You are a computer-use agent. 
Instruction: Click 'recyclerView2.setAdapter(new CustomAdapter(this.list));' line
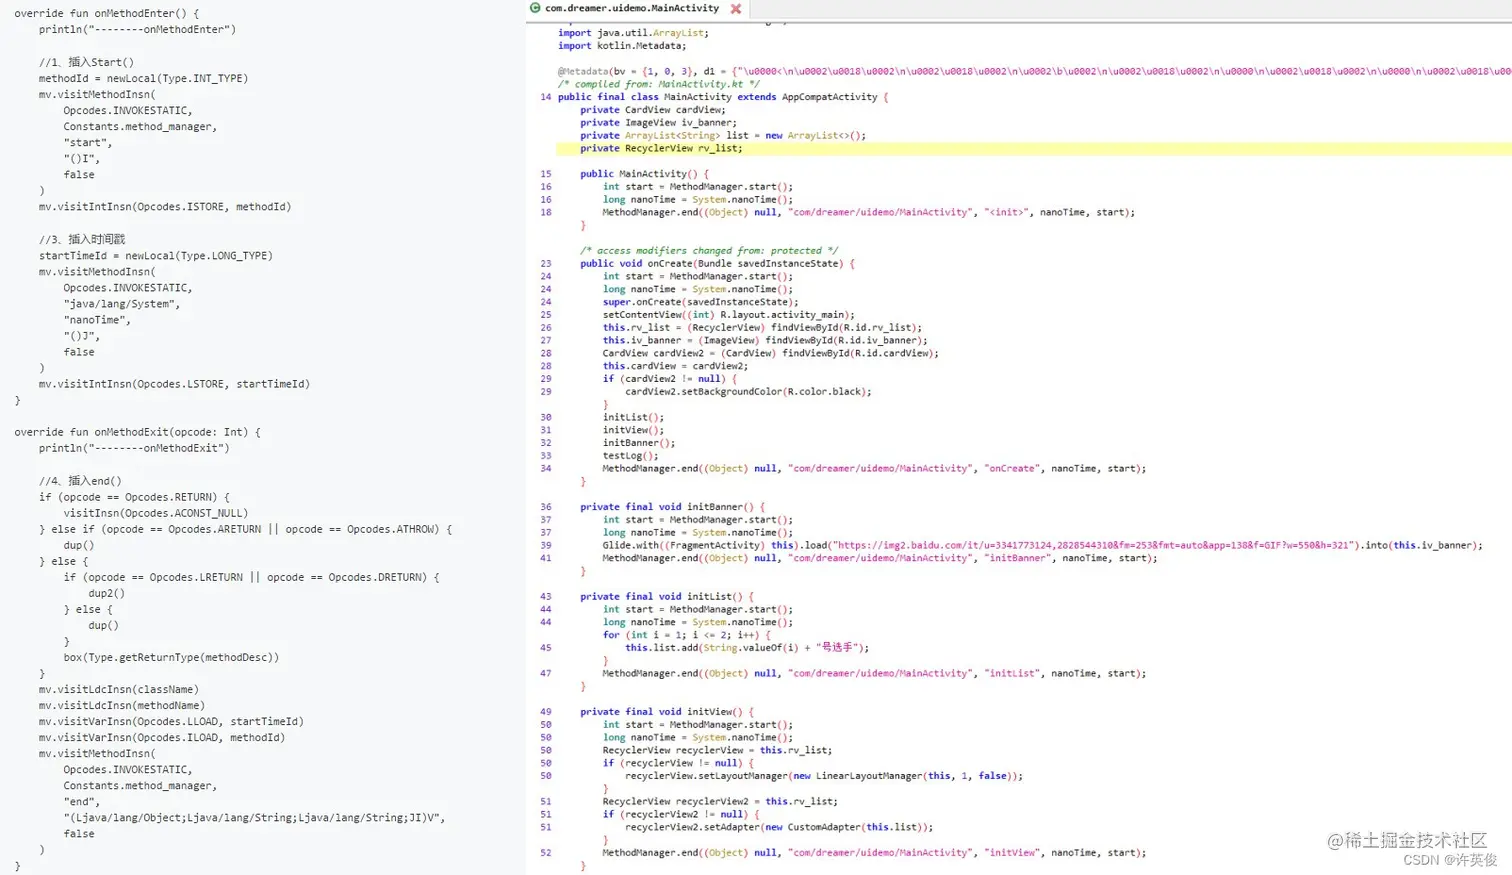(x=780, y=827)
